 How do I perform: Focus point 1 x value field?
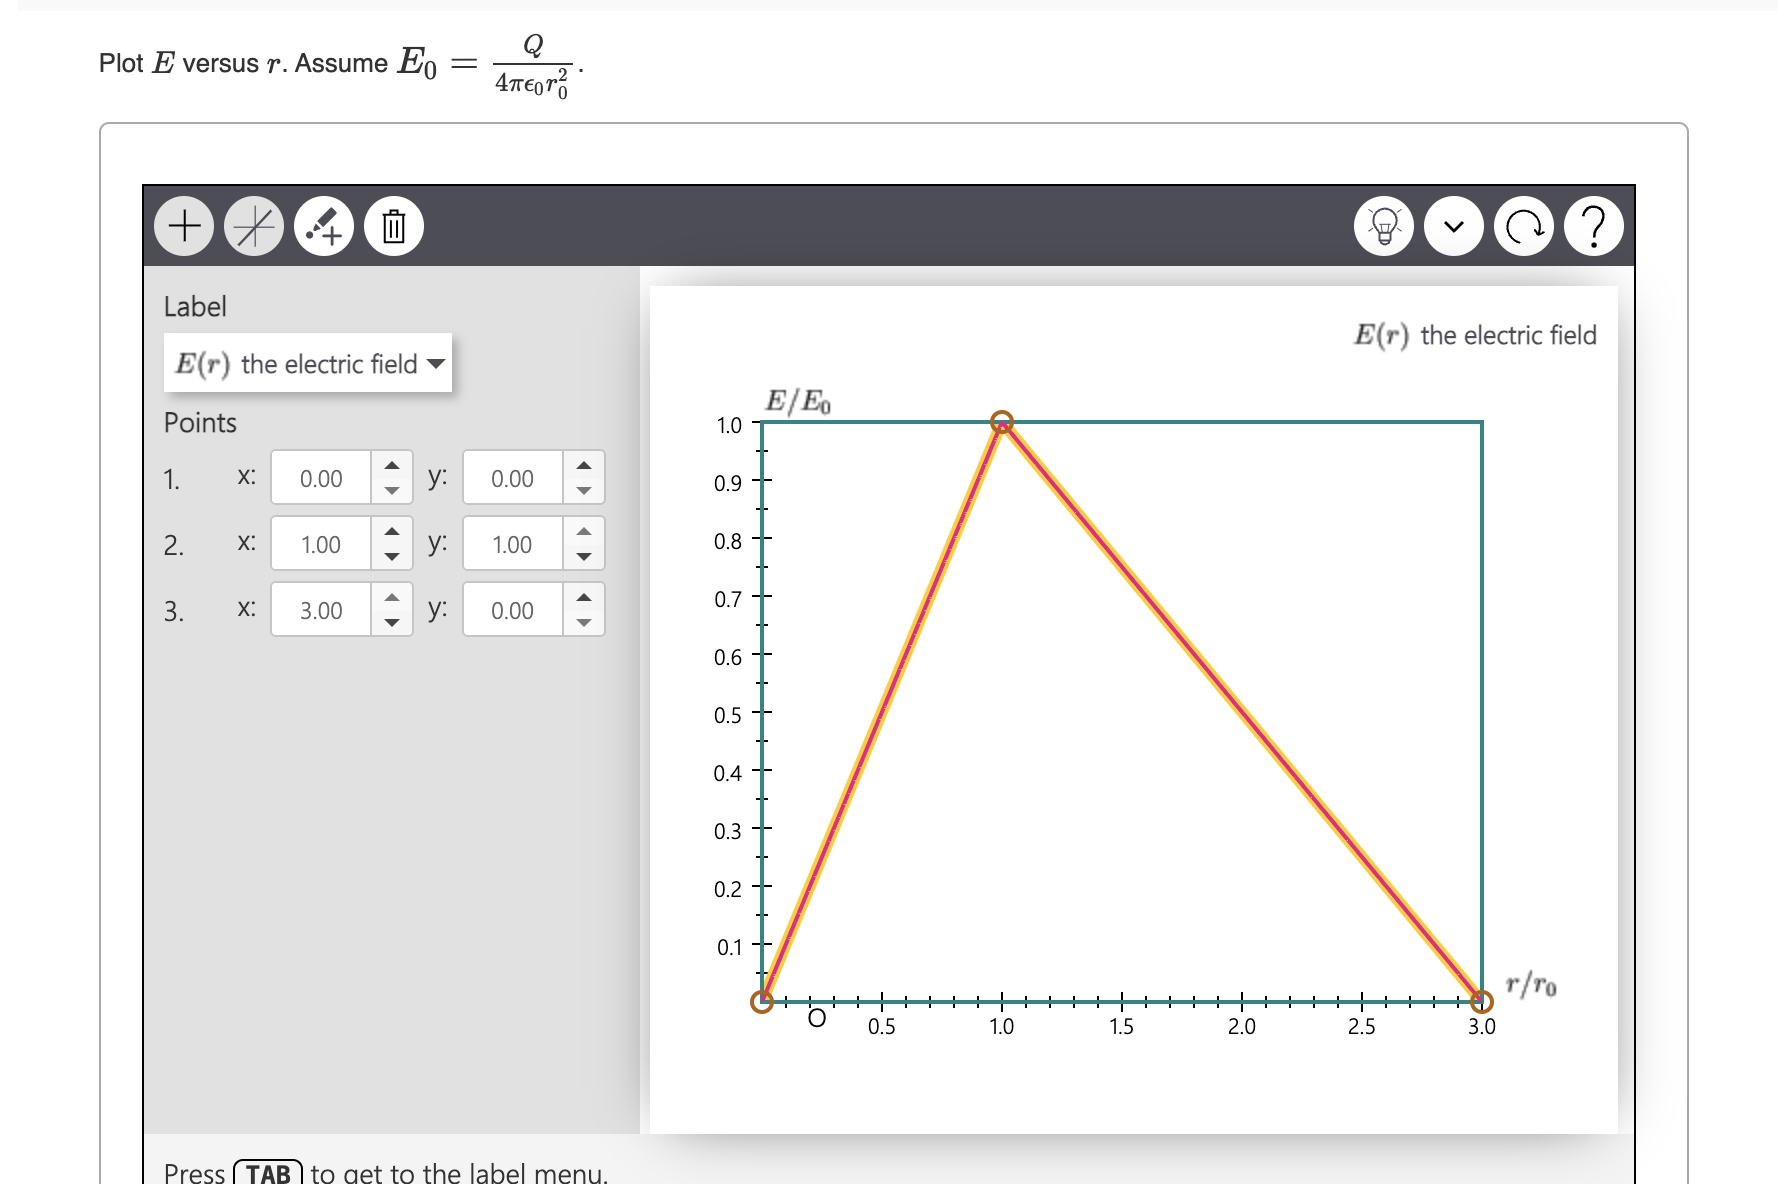pos(321,478)
